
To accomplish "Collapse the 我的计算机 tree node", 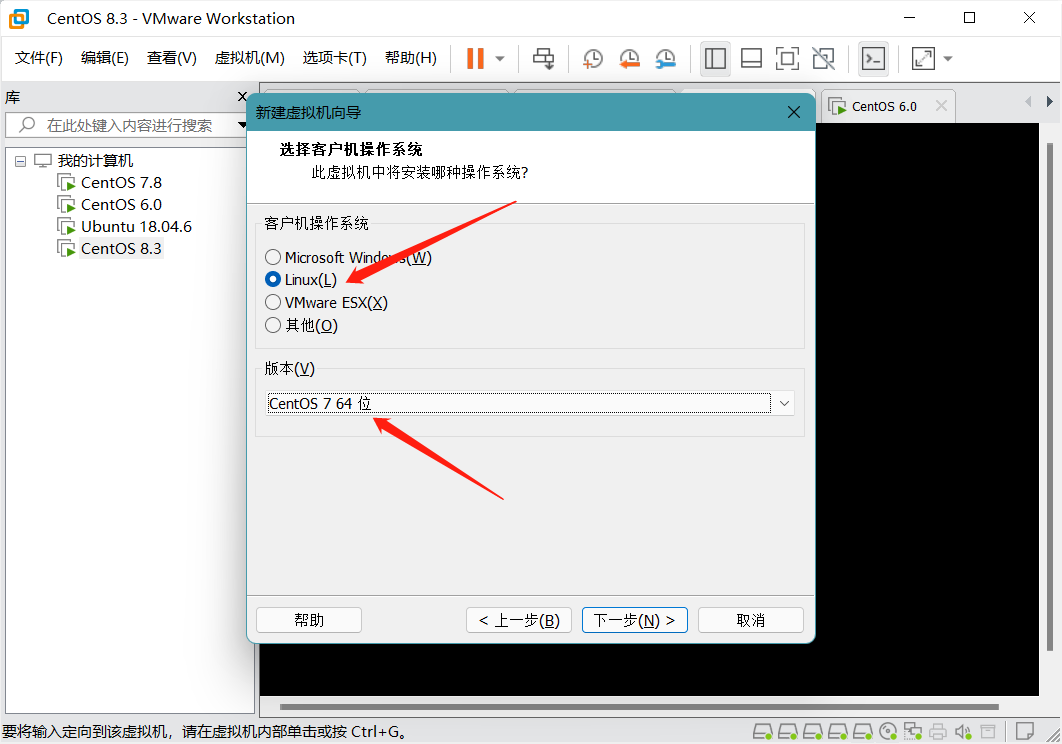I will [20, 161].
